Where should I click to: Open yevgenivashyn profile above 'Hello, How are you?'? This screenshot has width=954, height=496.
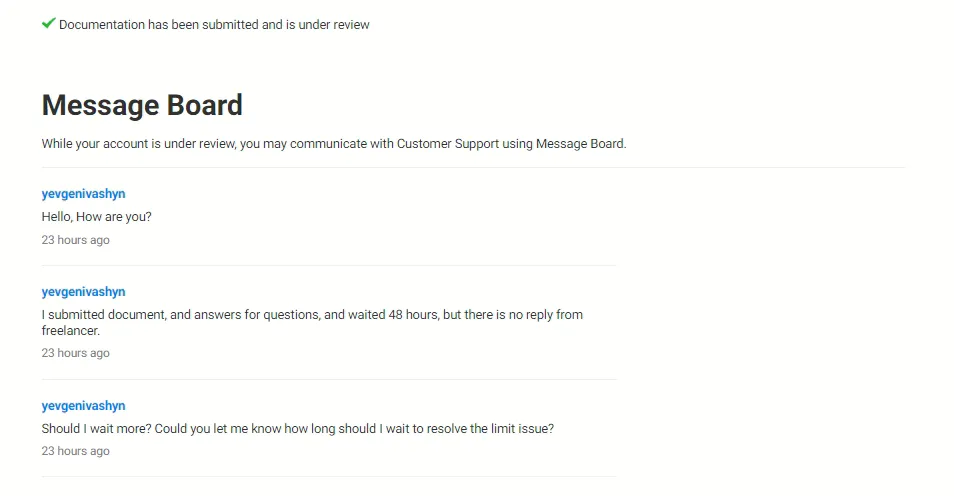tap(83, 194)
